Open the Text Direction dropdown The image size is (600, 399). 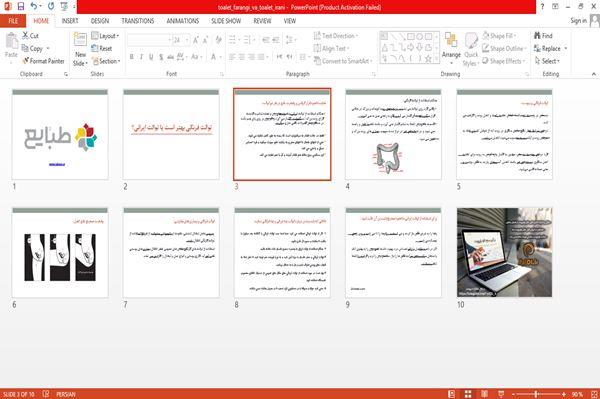pos(336,36)
